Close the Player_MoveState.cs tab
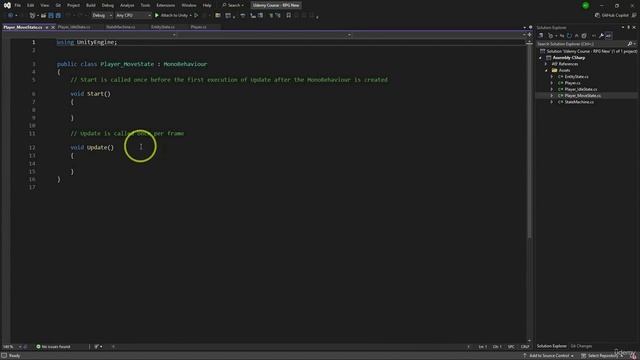Screen dimensions: 640x360 [x=53, y=27]
